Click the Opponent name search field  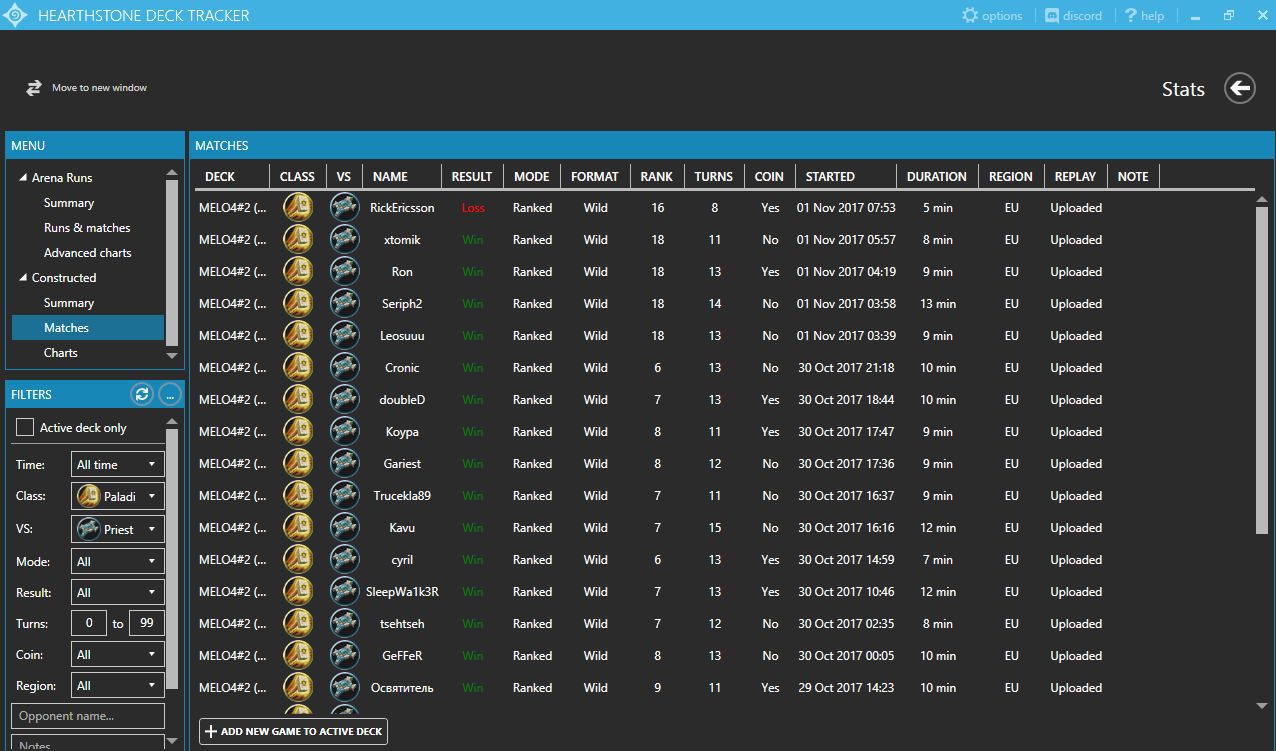88,716
